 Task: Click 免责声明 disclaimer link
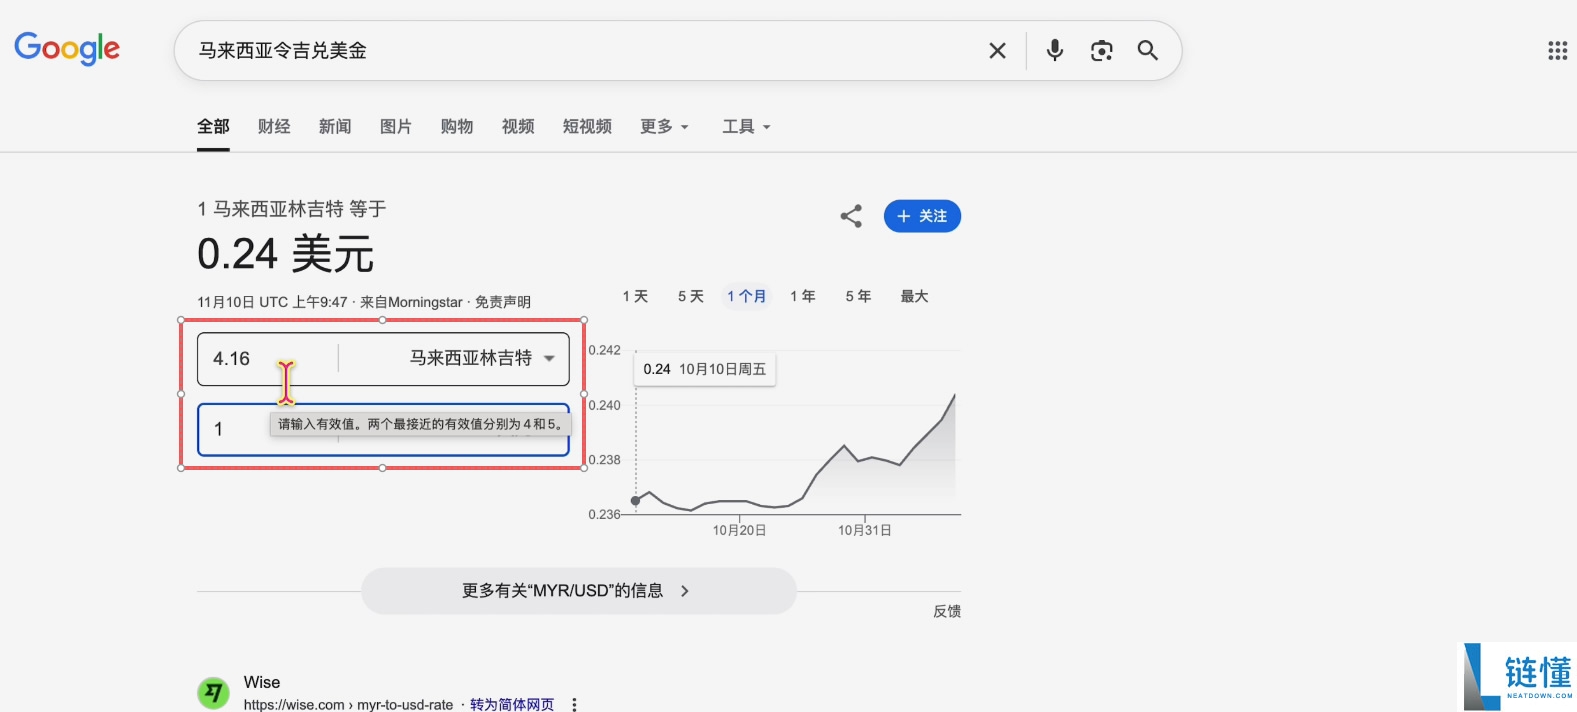pos(503,302)
